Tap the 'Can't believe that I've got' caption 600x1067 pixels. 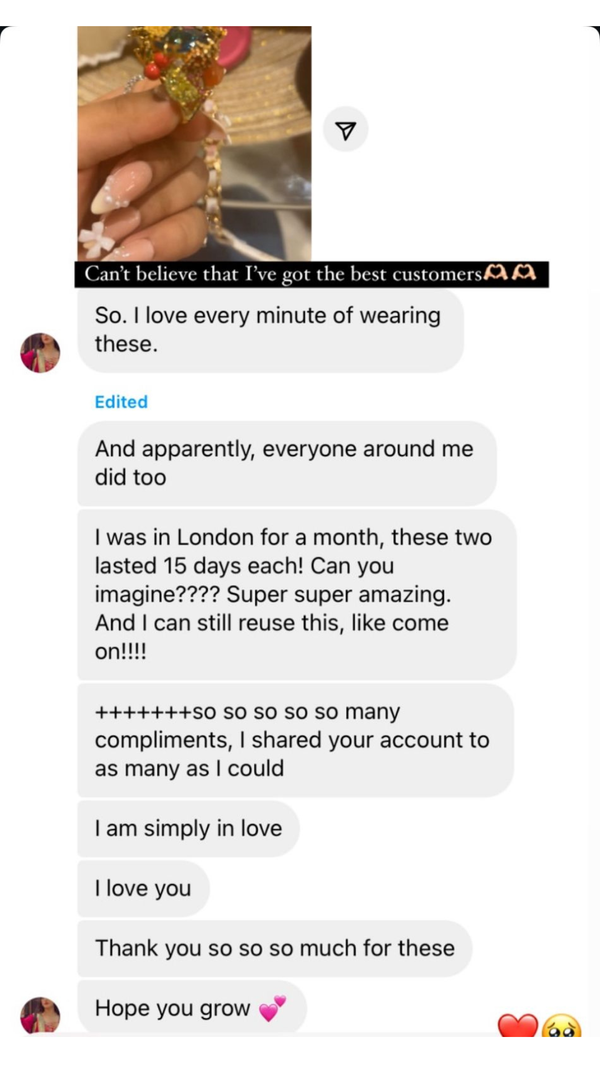(282, 274)
